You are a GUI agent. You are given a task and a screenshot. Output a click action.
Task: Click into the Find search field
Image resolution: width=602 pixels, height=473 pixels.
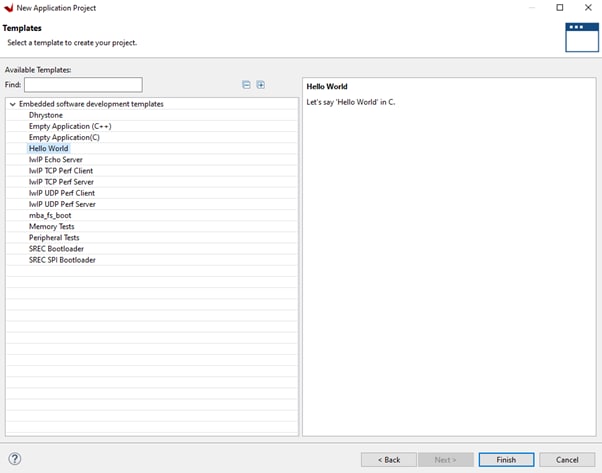click(83, 85)
